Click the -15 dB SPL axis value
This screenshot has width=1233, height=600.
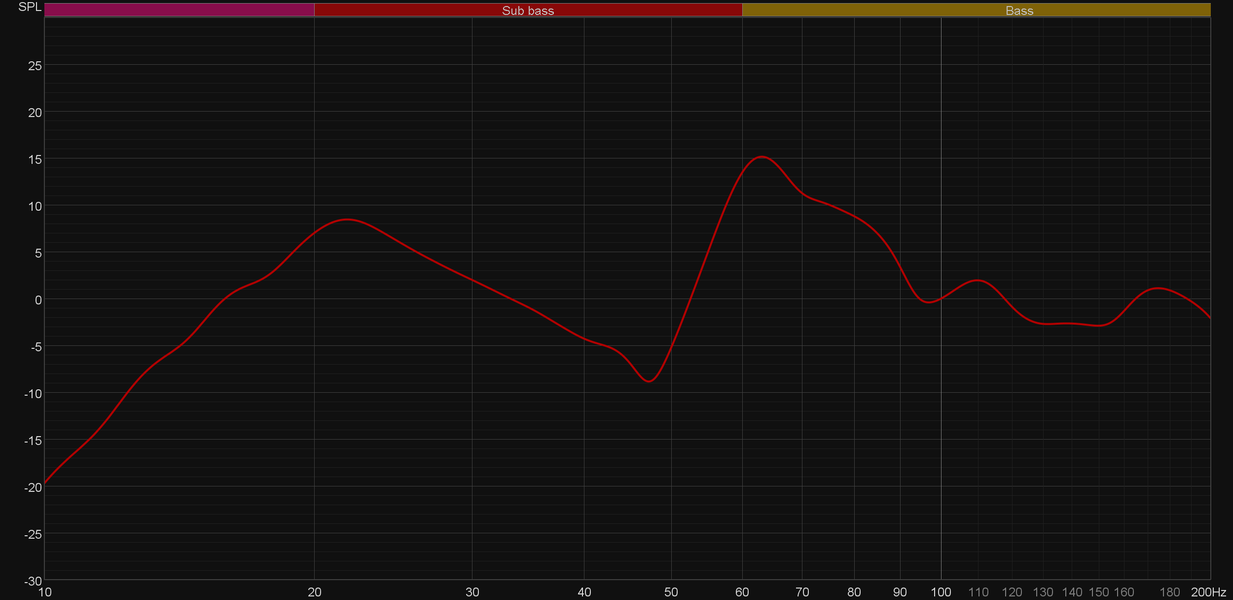pos(32,441)
